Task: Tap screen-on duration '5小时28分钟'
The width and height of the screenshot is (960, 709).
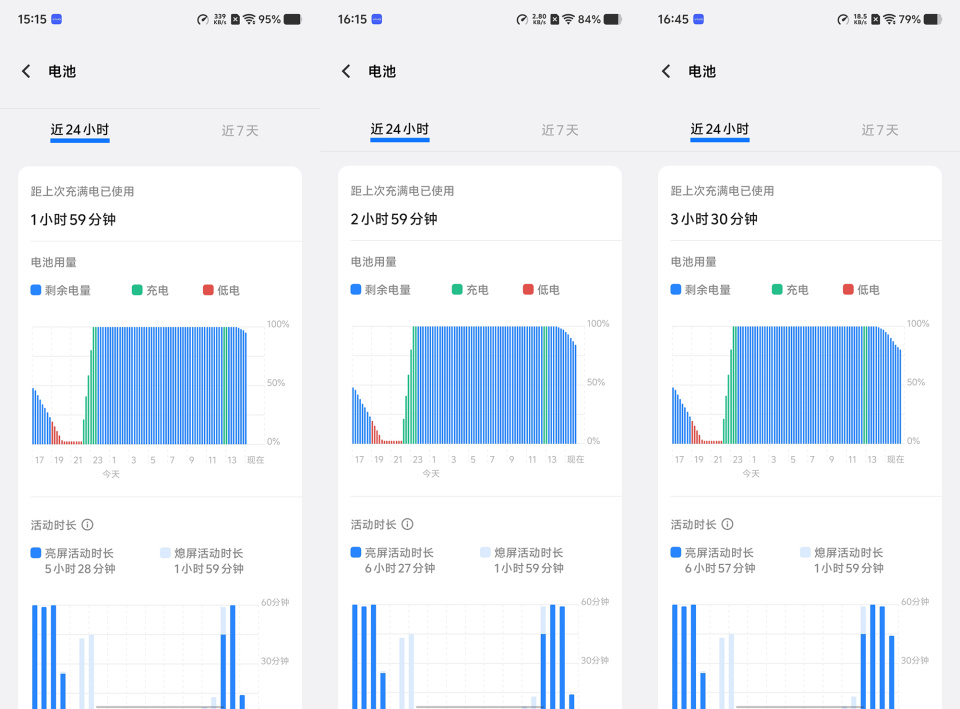Action: point(80,569)
